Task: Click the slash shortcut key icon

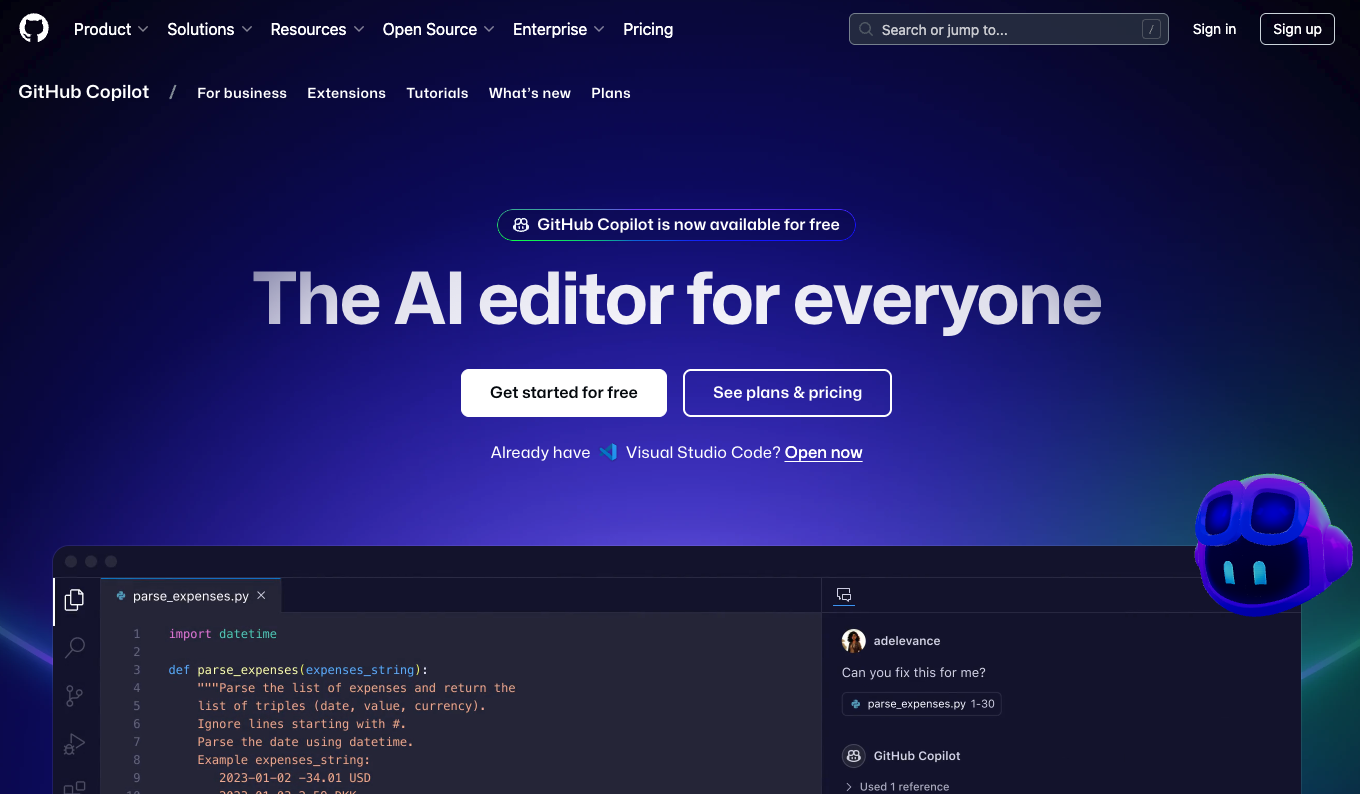Action: pos(1151,30)
